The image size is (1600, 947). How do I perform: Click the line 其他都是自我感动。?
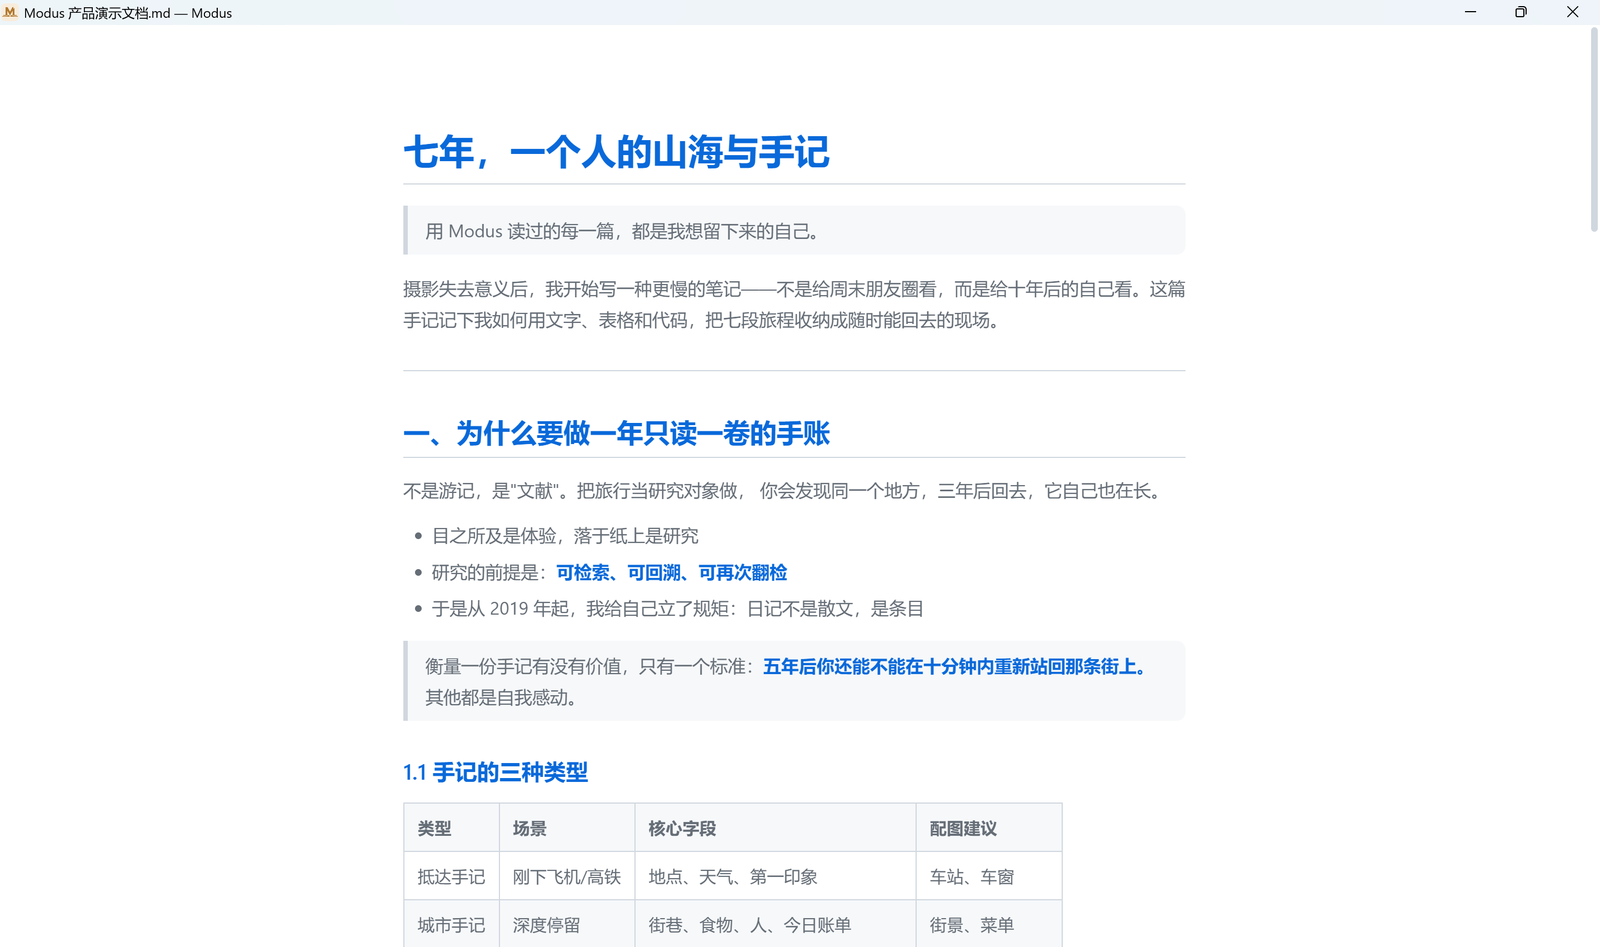pos(504,697)
